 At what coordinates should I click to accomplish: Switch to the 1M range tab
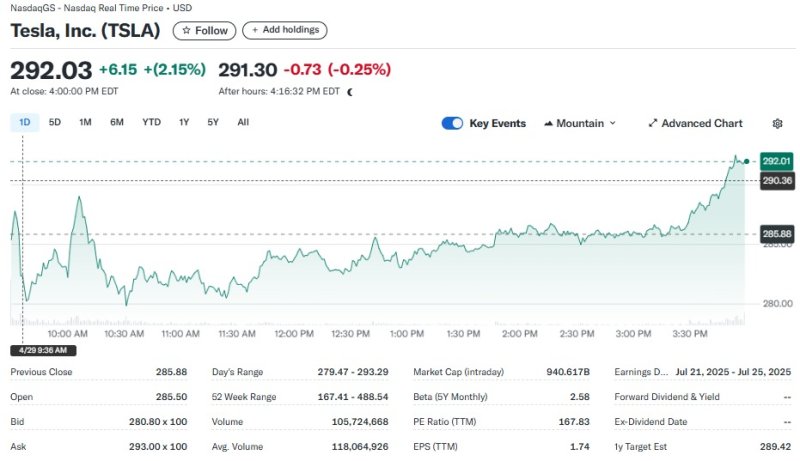[85, 122]
